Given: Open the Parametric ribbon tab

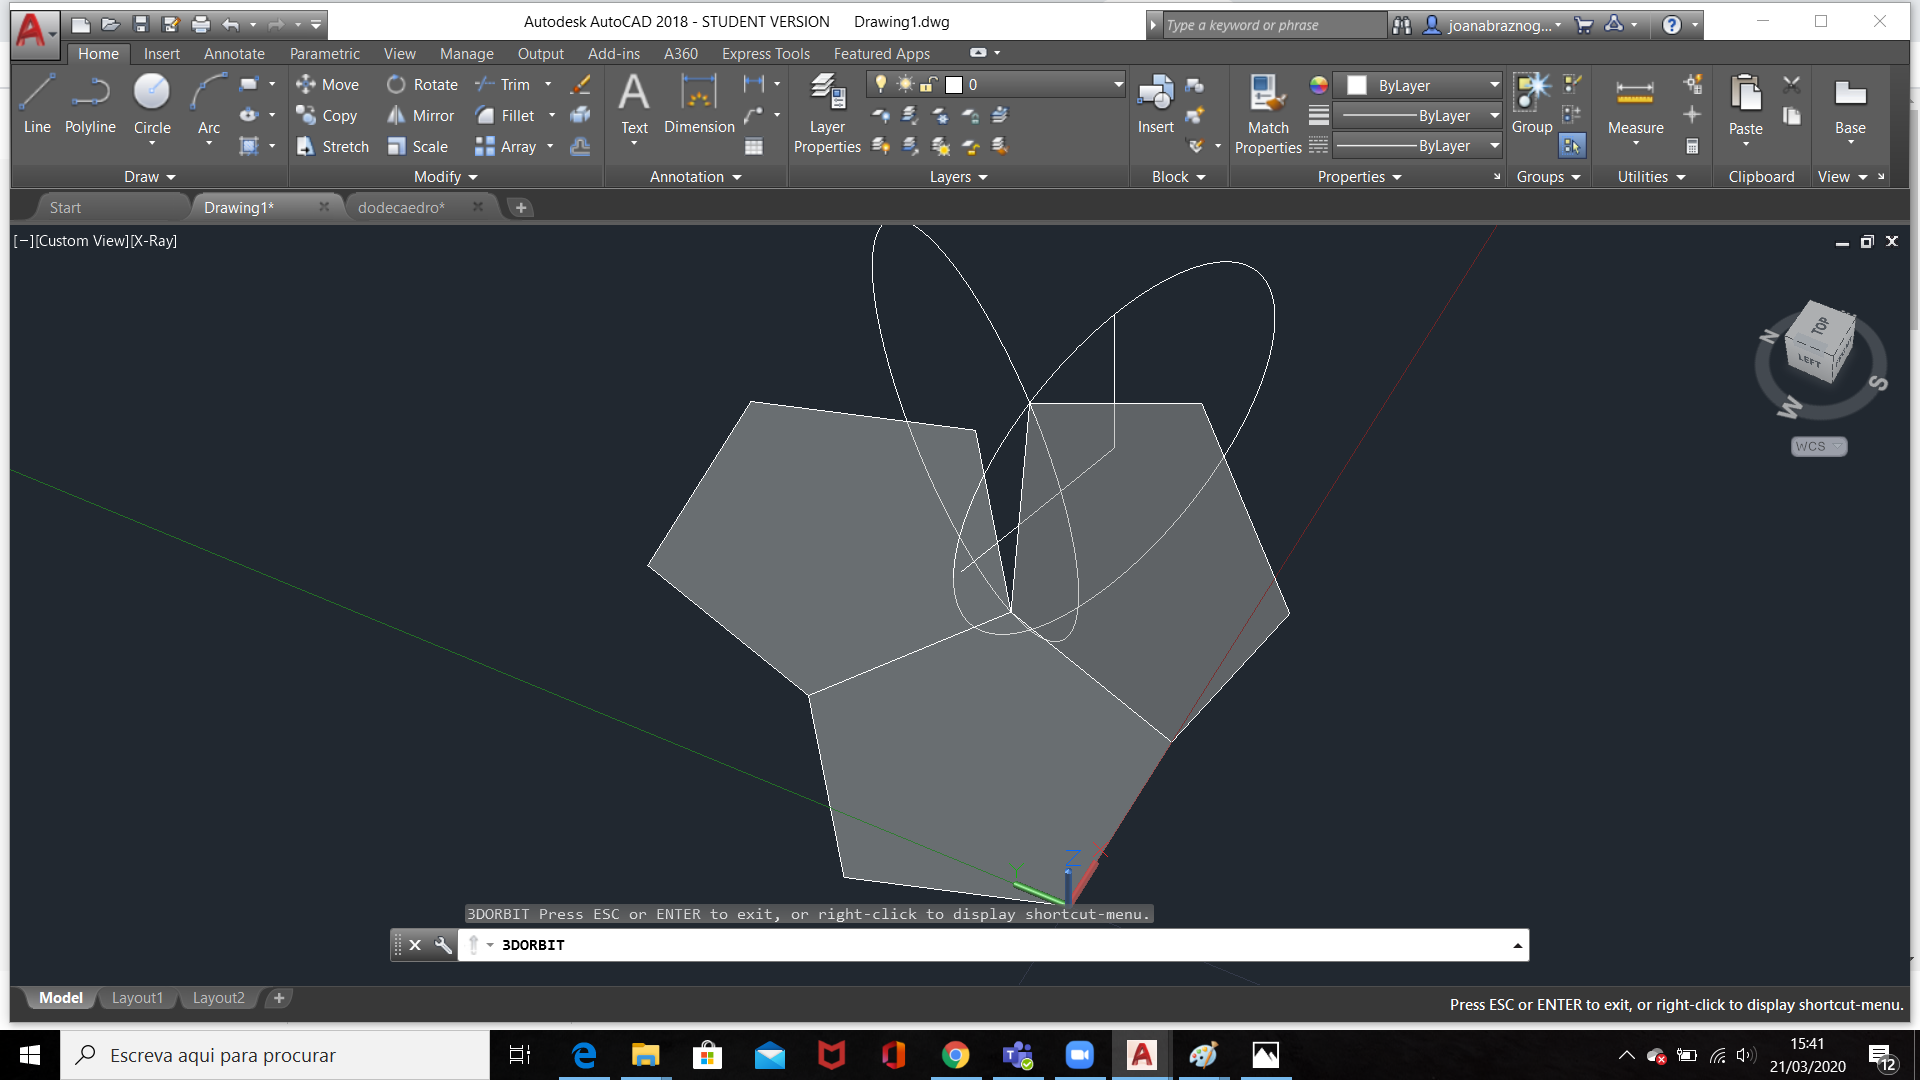Looking at the screenshot, I should [324, 54].
